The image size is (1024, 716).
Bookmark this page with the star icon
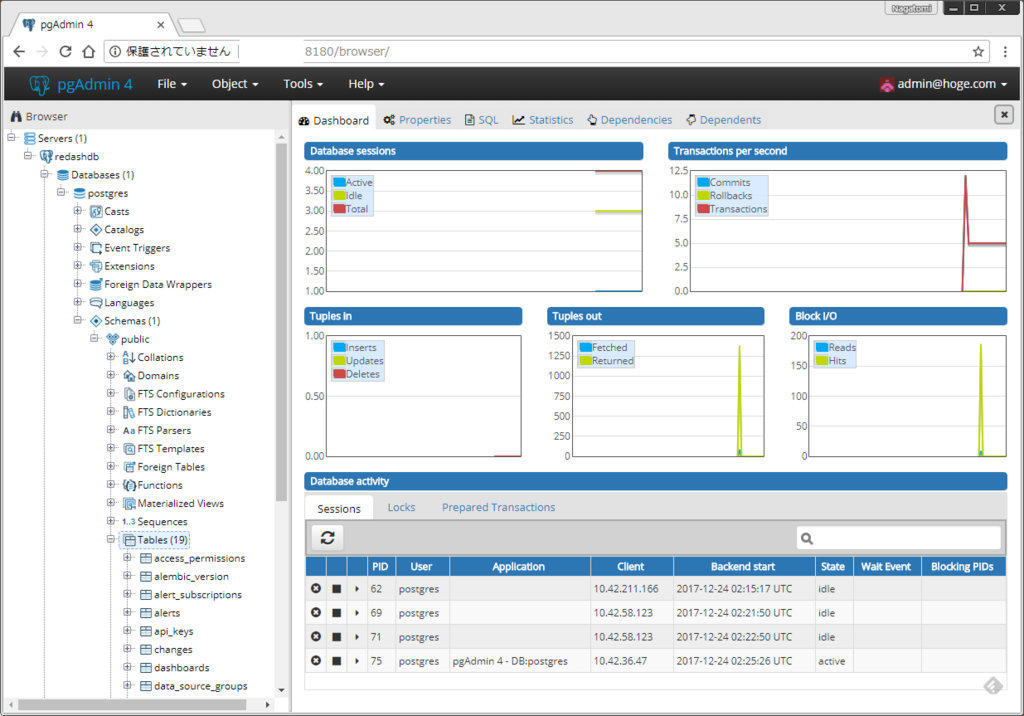pyautogui.click(x=978, y=52)
